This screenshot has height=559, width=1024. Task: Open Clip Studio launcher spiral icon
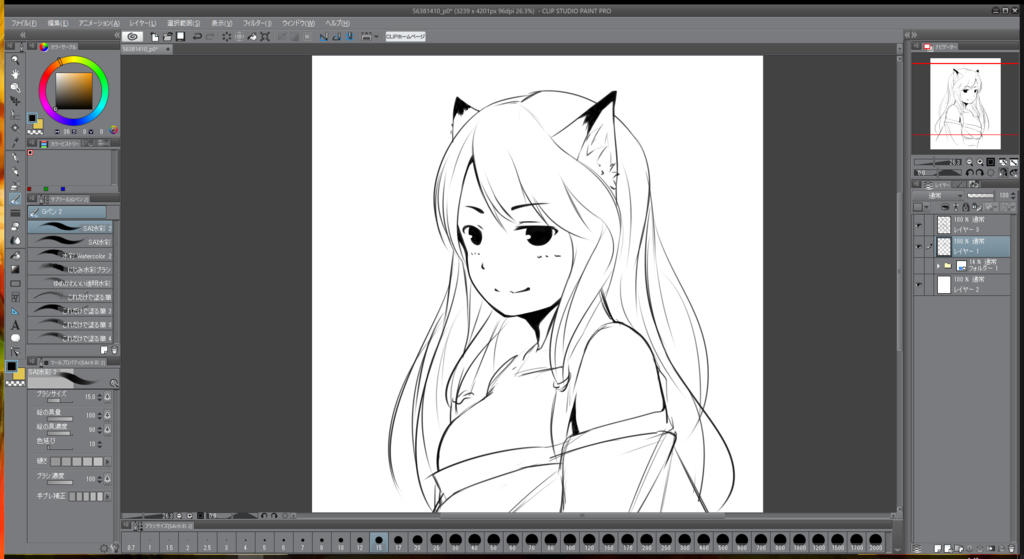coord(133,37)
